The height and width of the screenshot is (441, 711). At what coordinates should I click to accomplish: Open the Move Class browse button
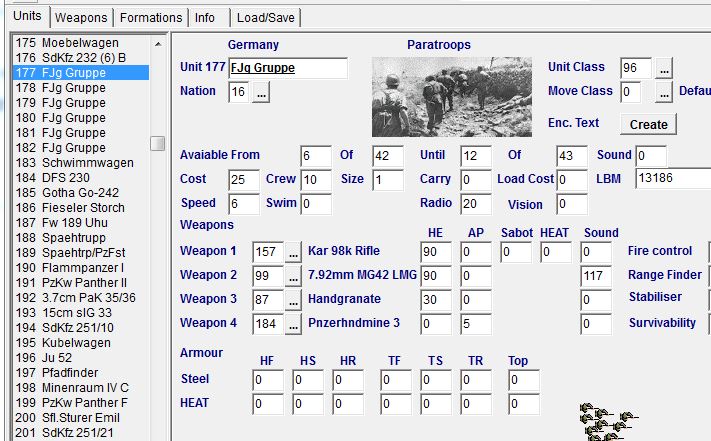point(664,92)
